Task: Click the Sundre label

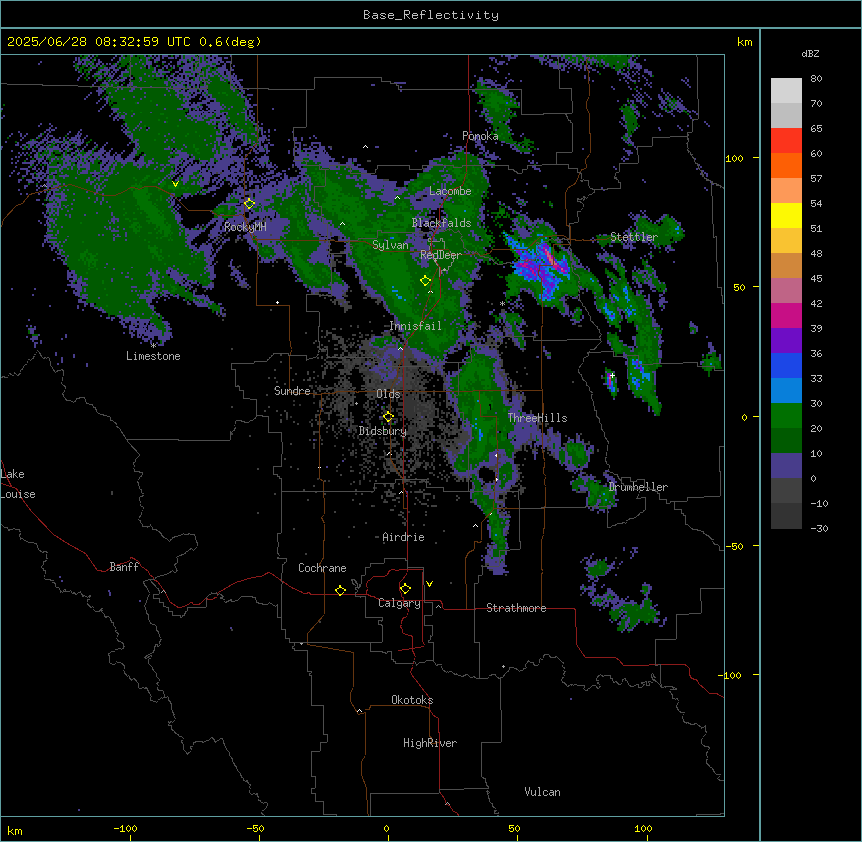Action: (x=292, y=391)
